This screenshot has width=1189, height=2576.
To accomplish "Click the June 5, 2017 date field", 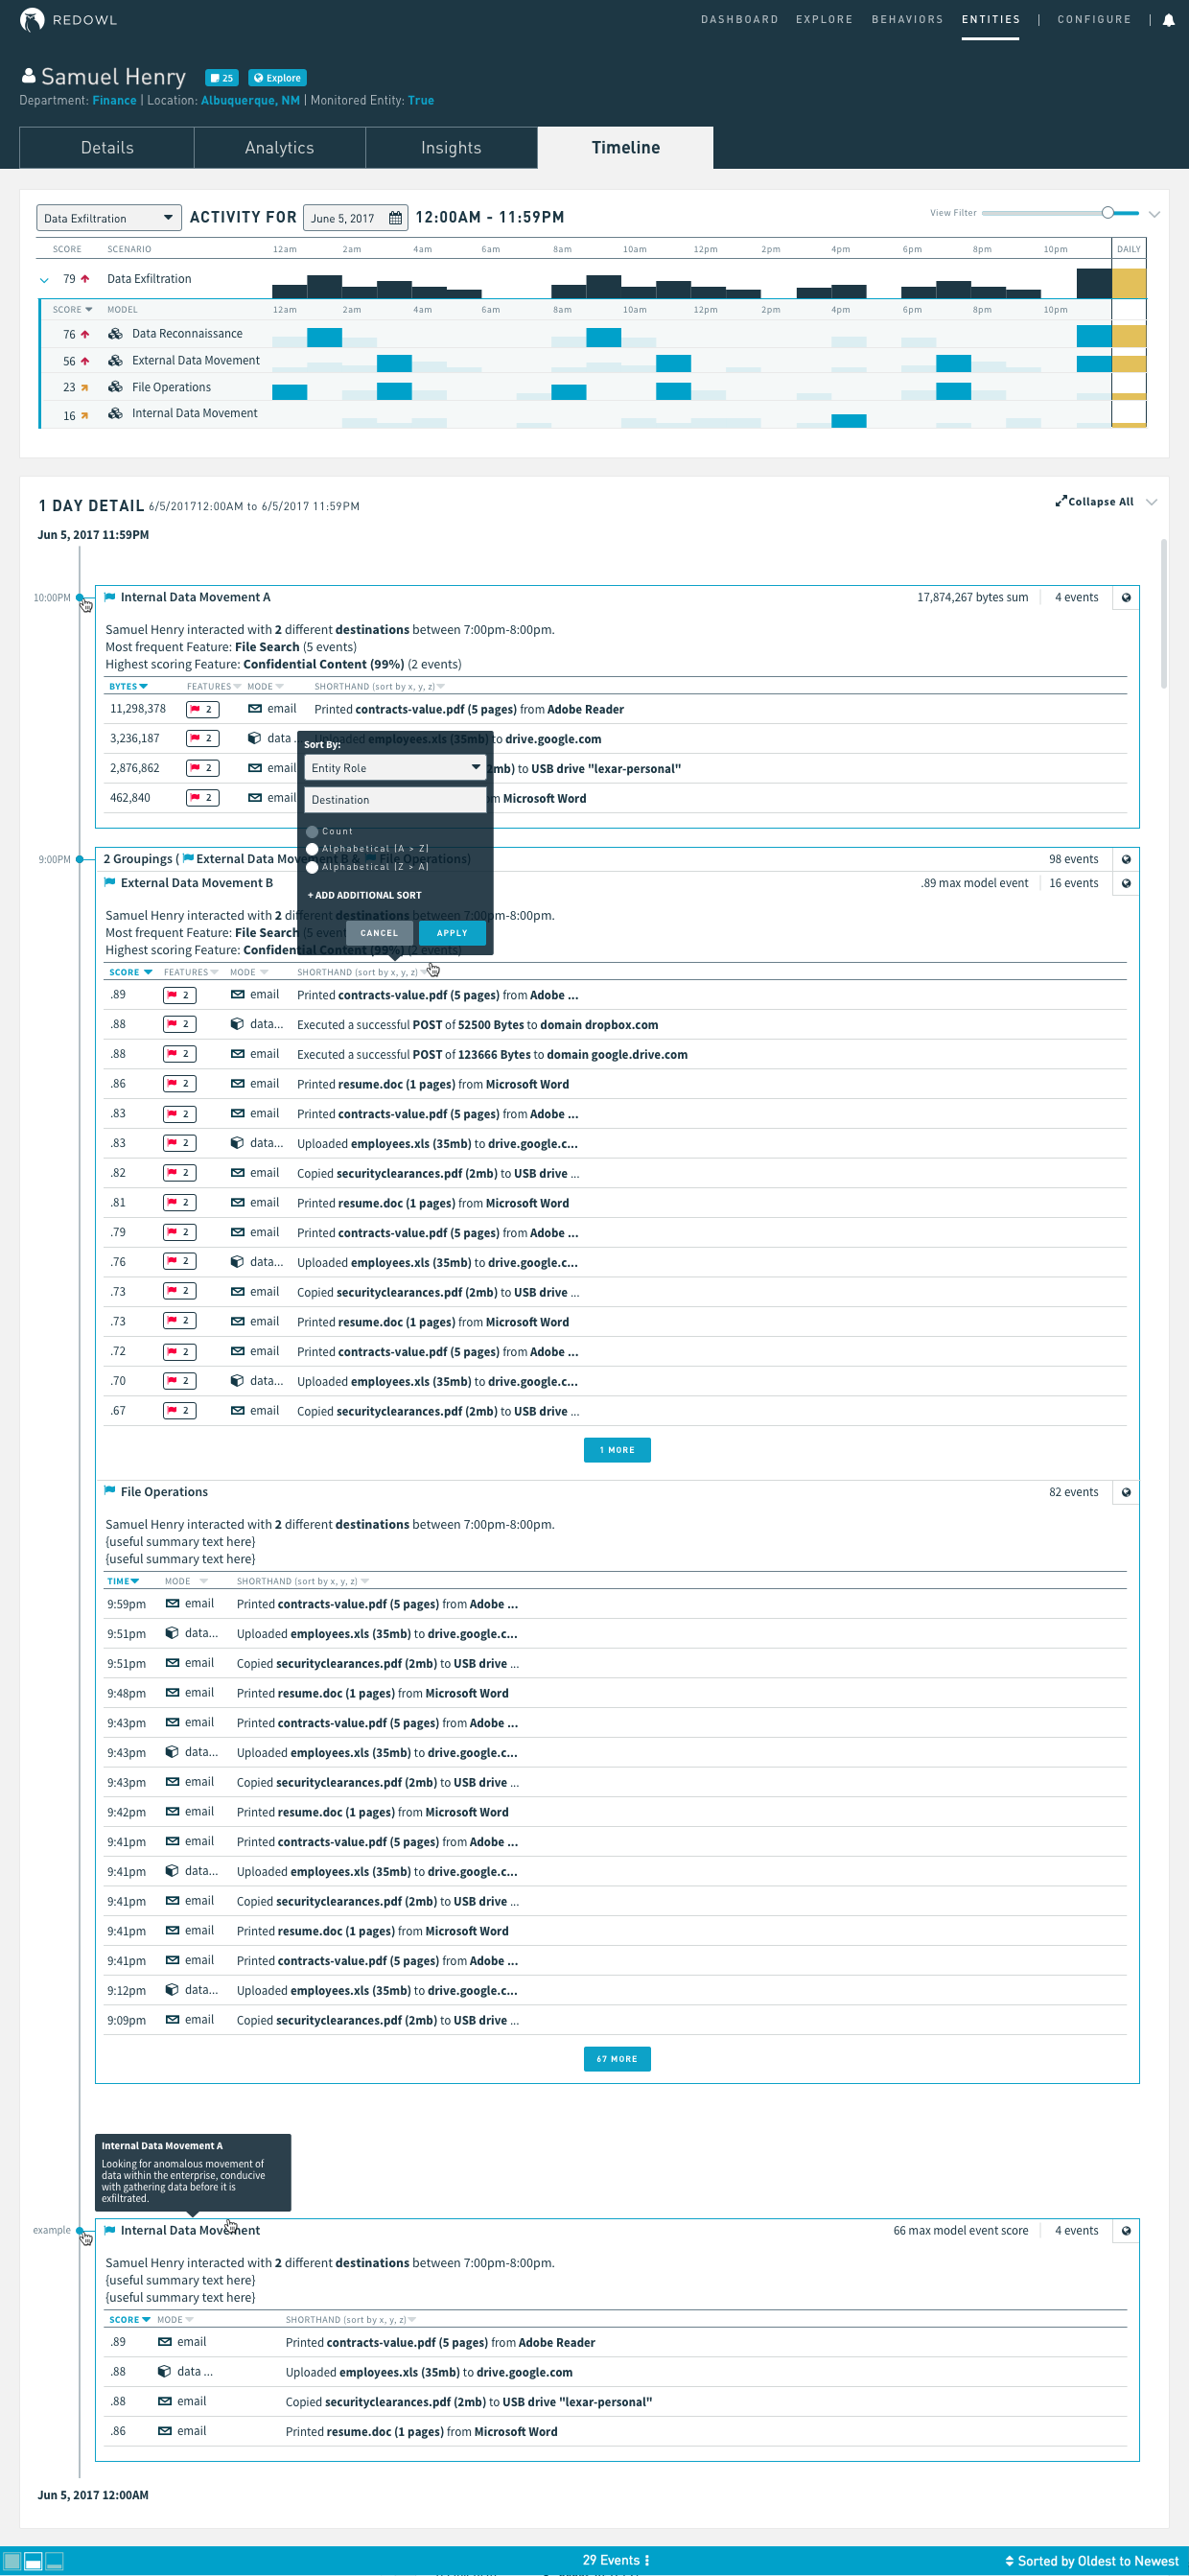I will [355, 218].
